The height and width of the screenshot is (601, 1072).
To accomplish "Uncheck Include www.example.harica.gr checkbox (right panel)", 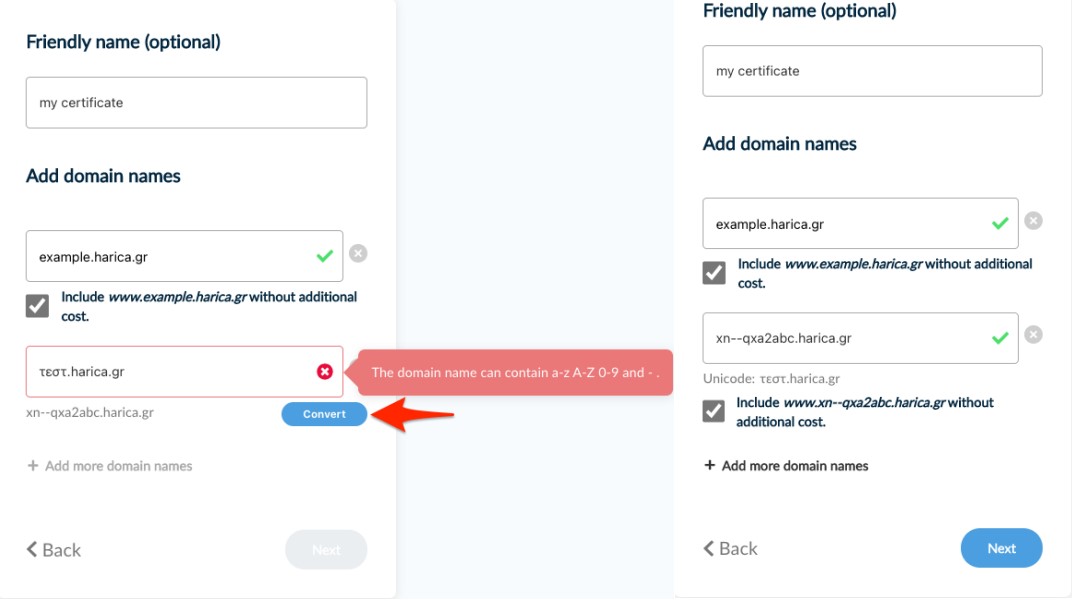I will click(713, 270).
